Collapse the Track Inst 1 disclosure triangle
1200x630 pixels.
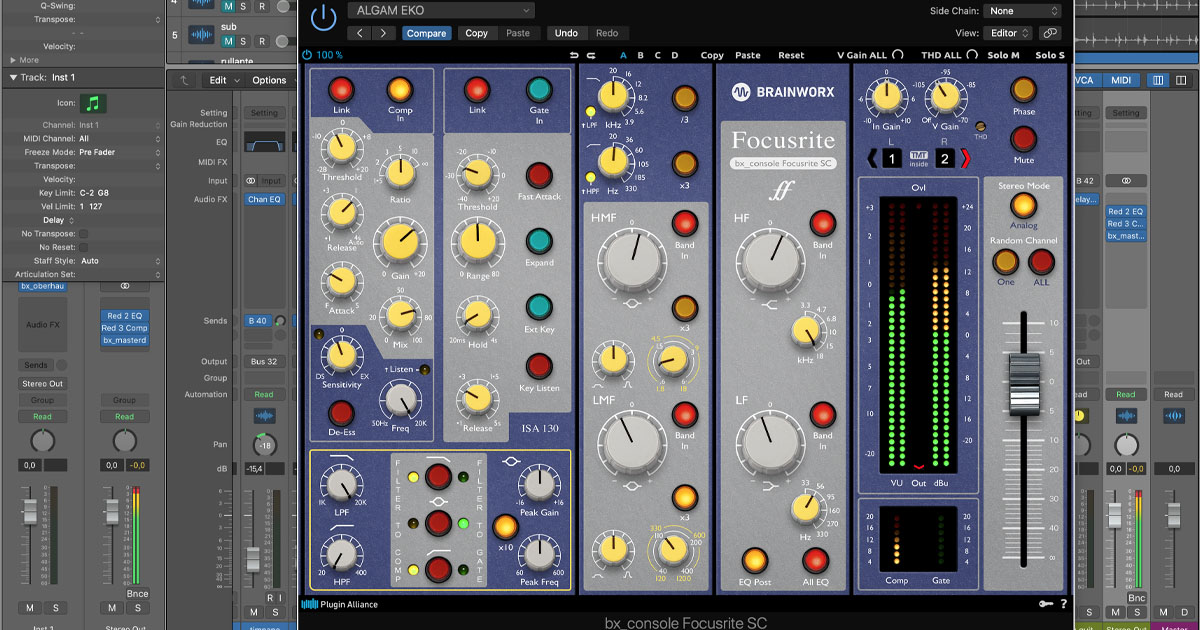(x=14, y=77)
